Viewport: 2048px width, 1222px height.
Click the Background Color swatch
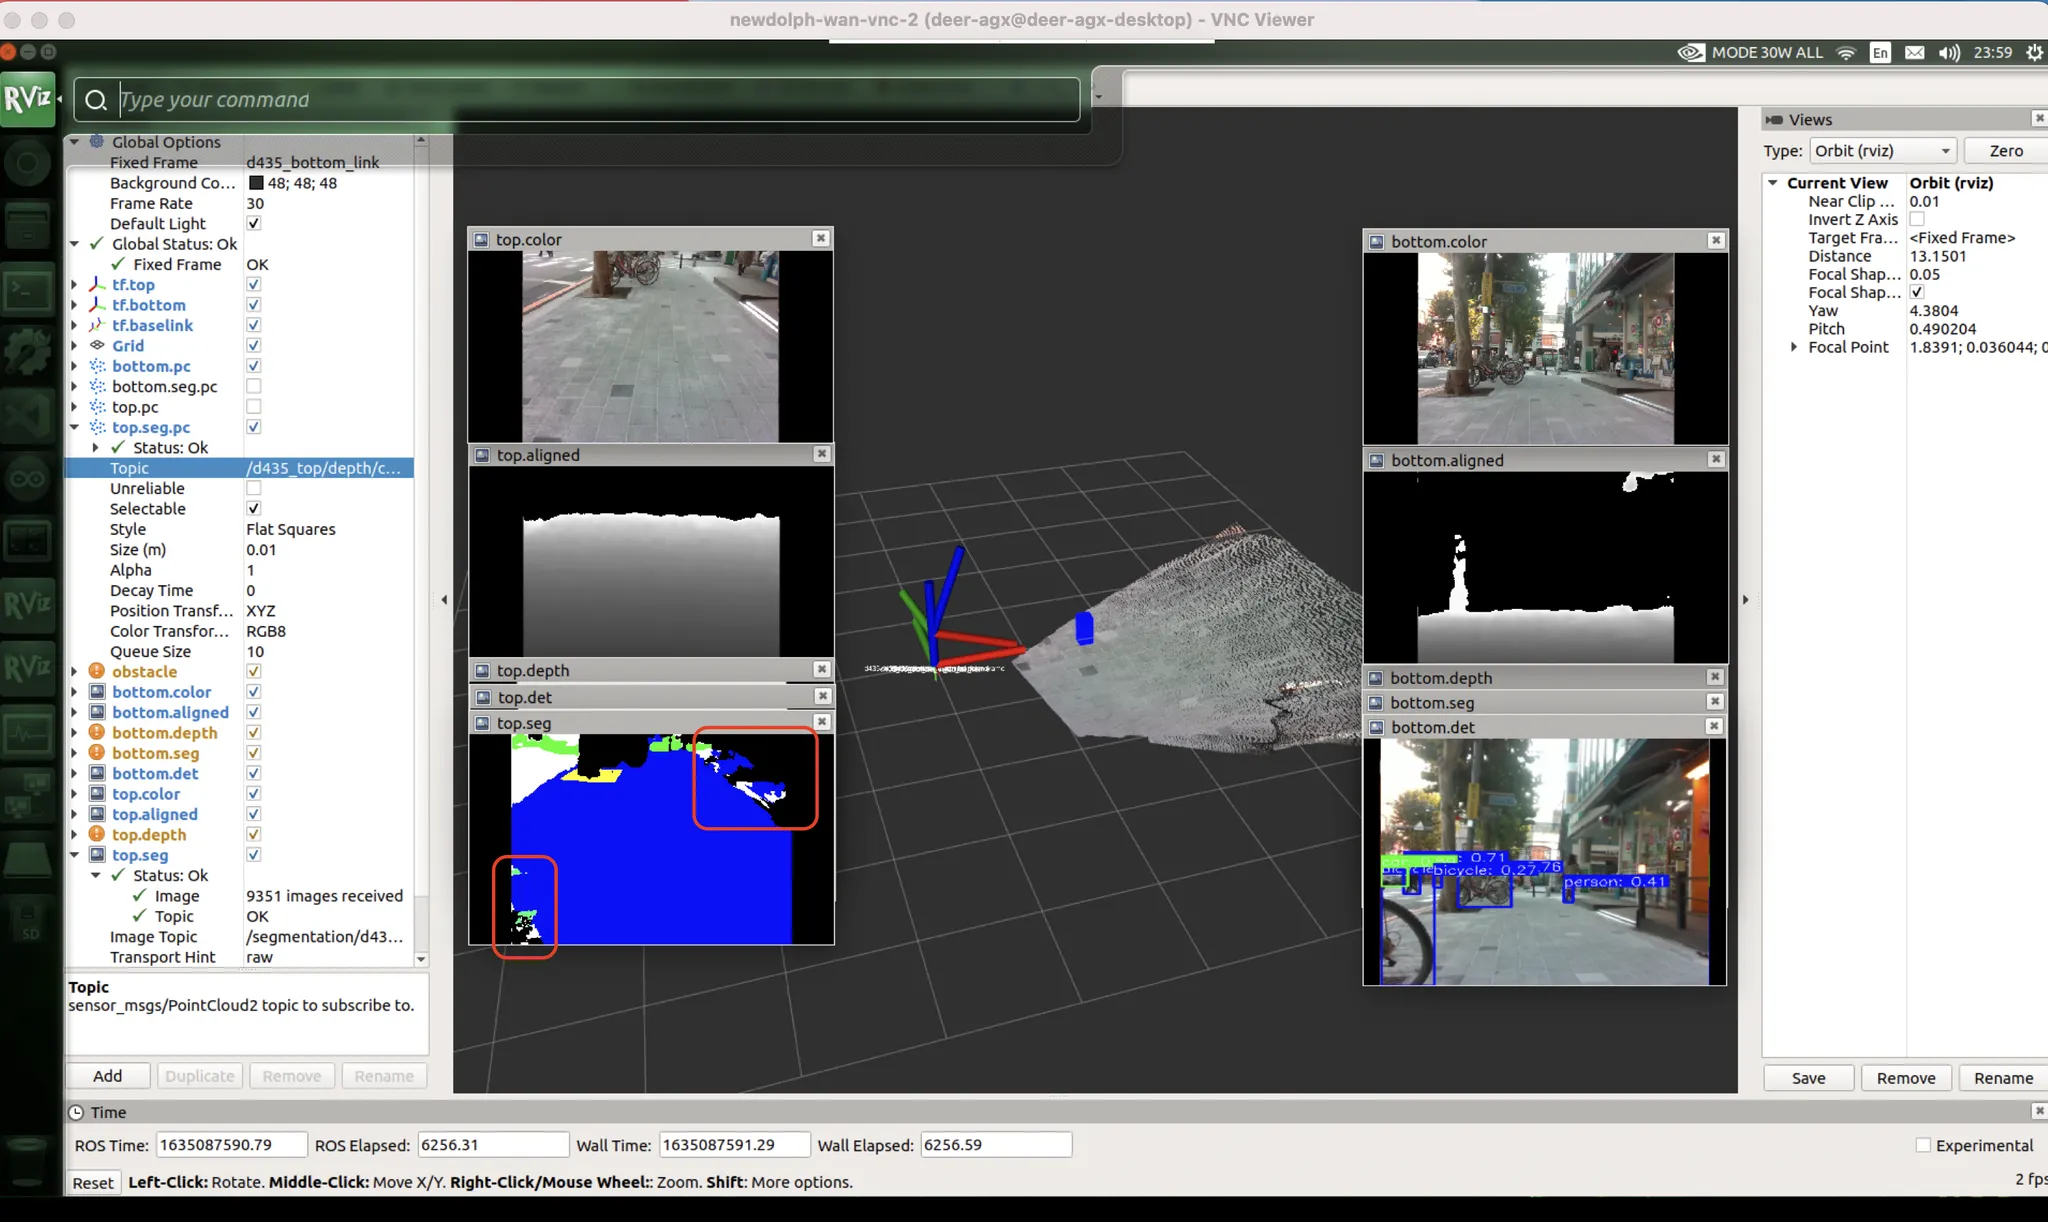tap(256, 183)
